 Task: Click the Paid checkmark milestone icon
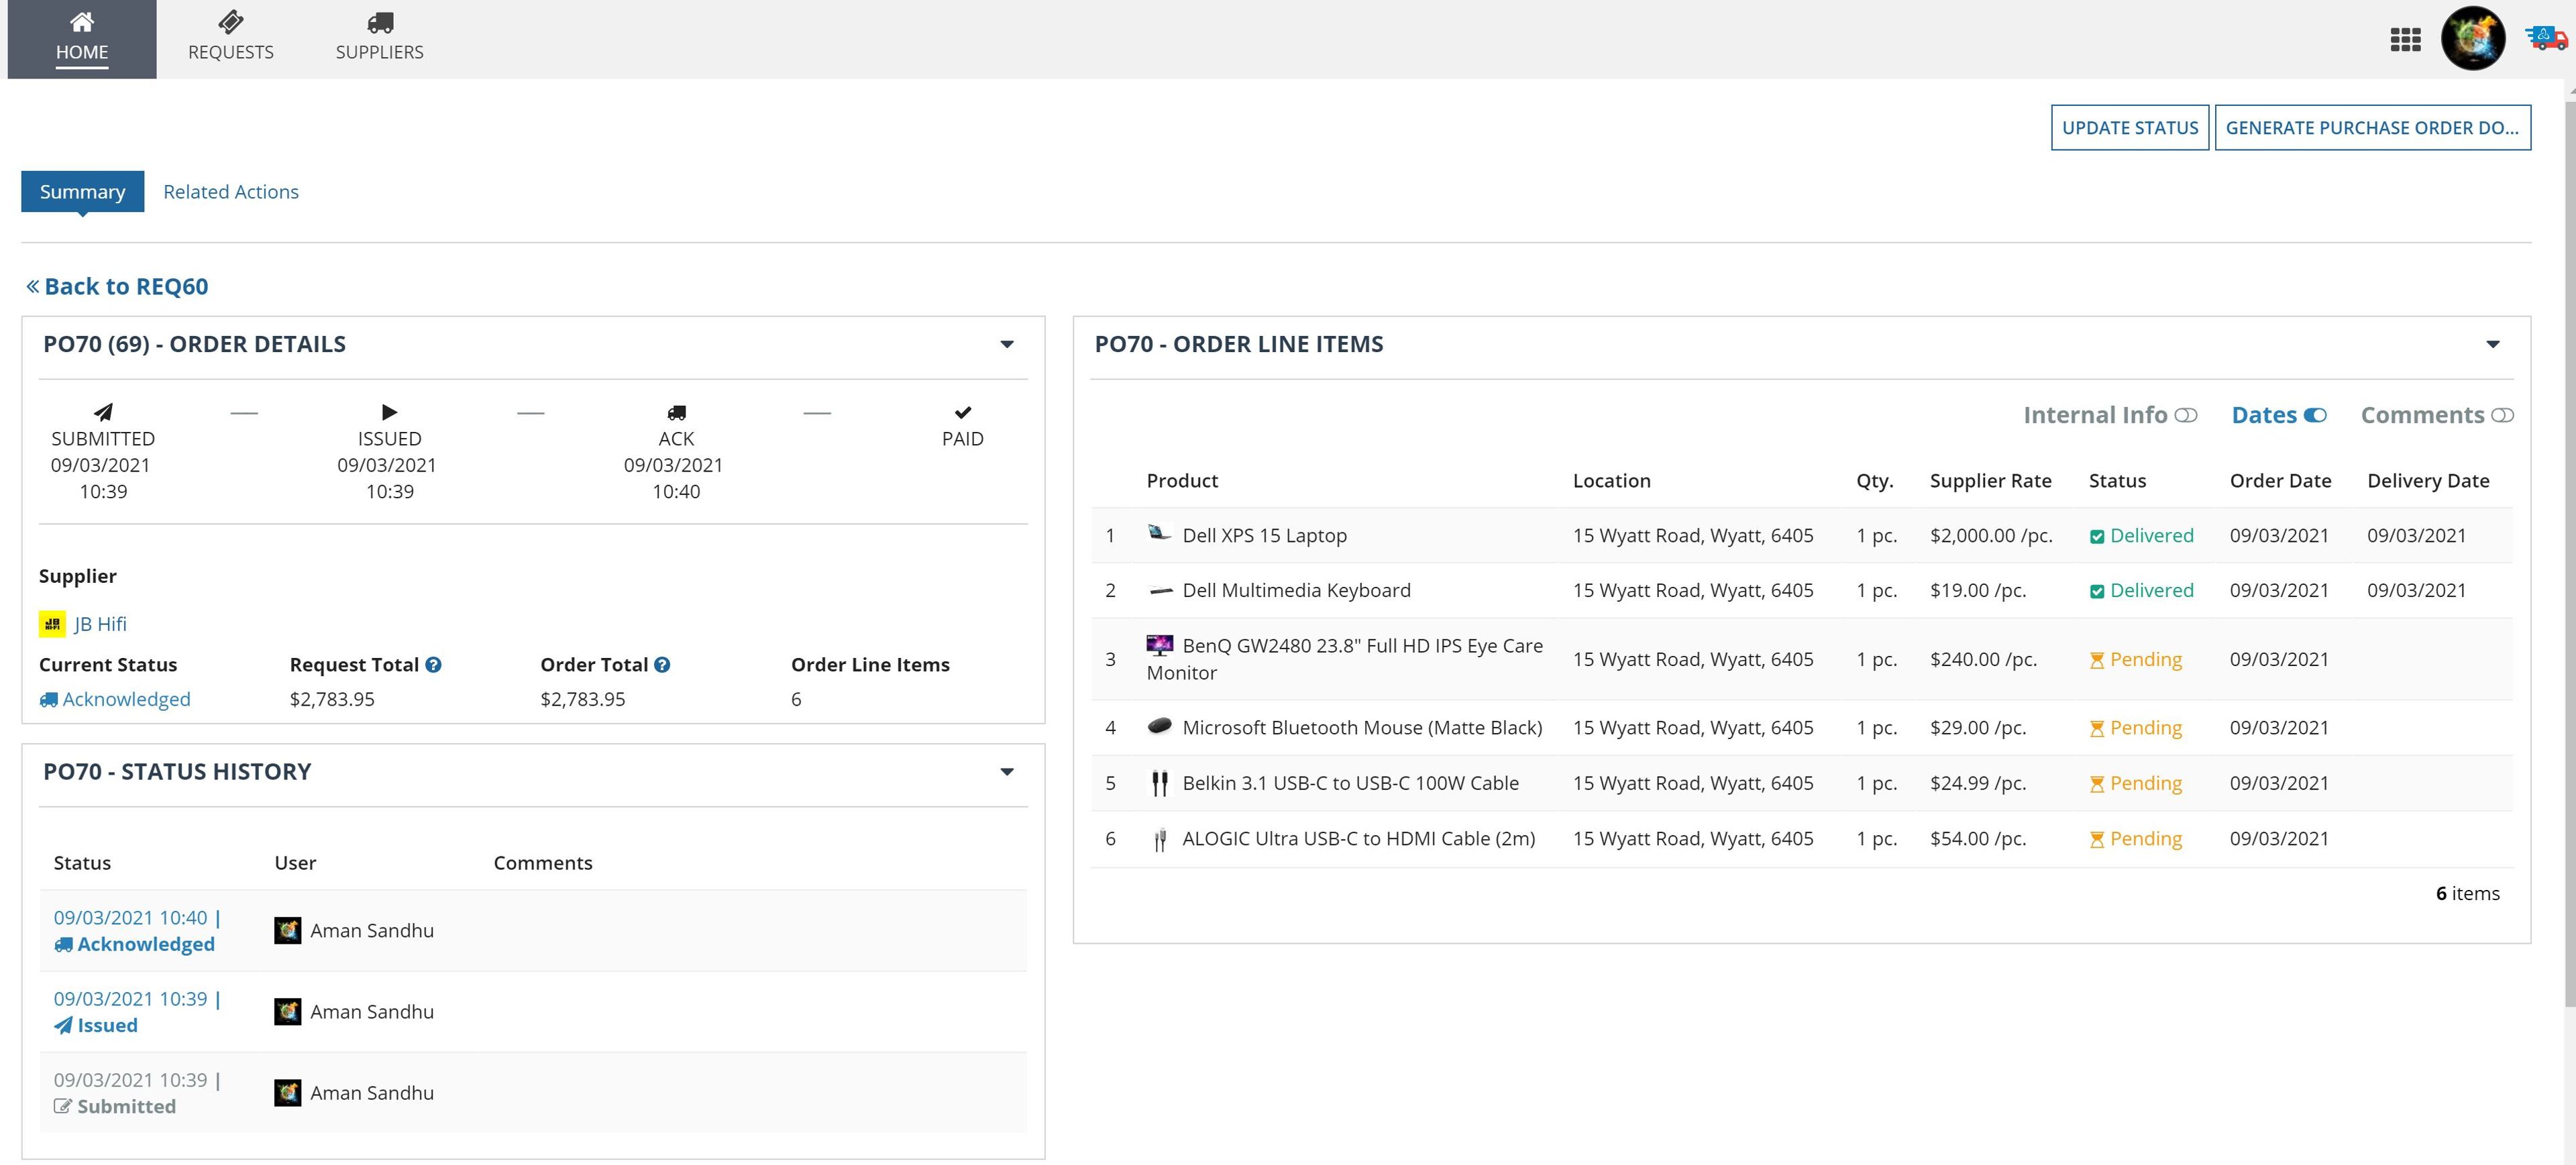tap(963, 411)
